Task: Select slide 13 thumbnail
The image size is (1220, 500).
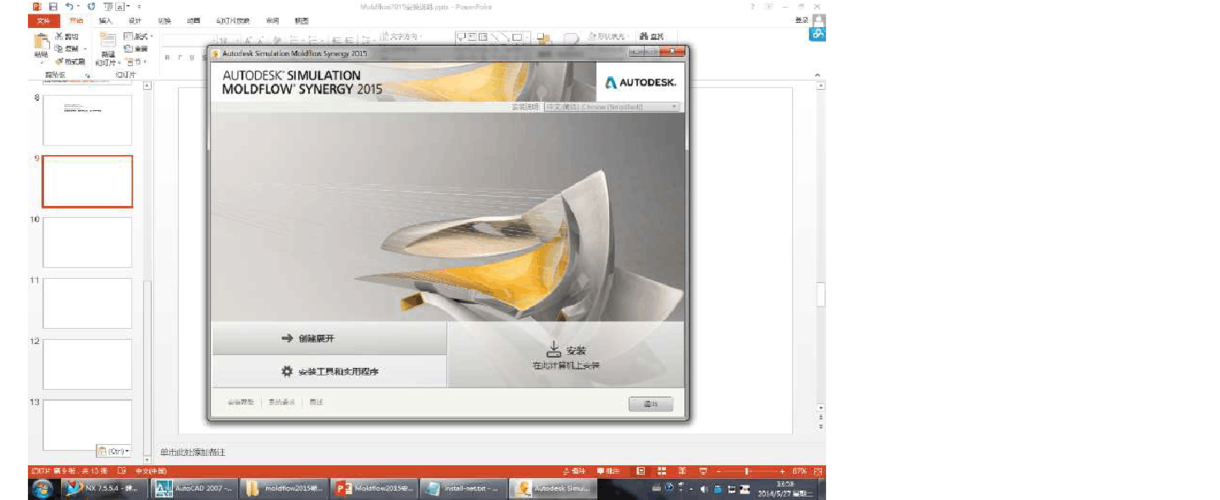Action: pos(87,425)
